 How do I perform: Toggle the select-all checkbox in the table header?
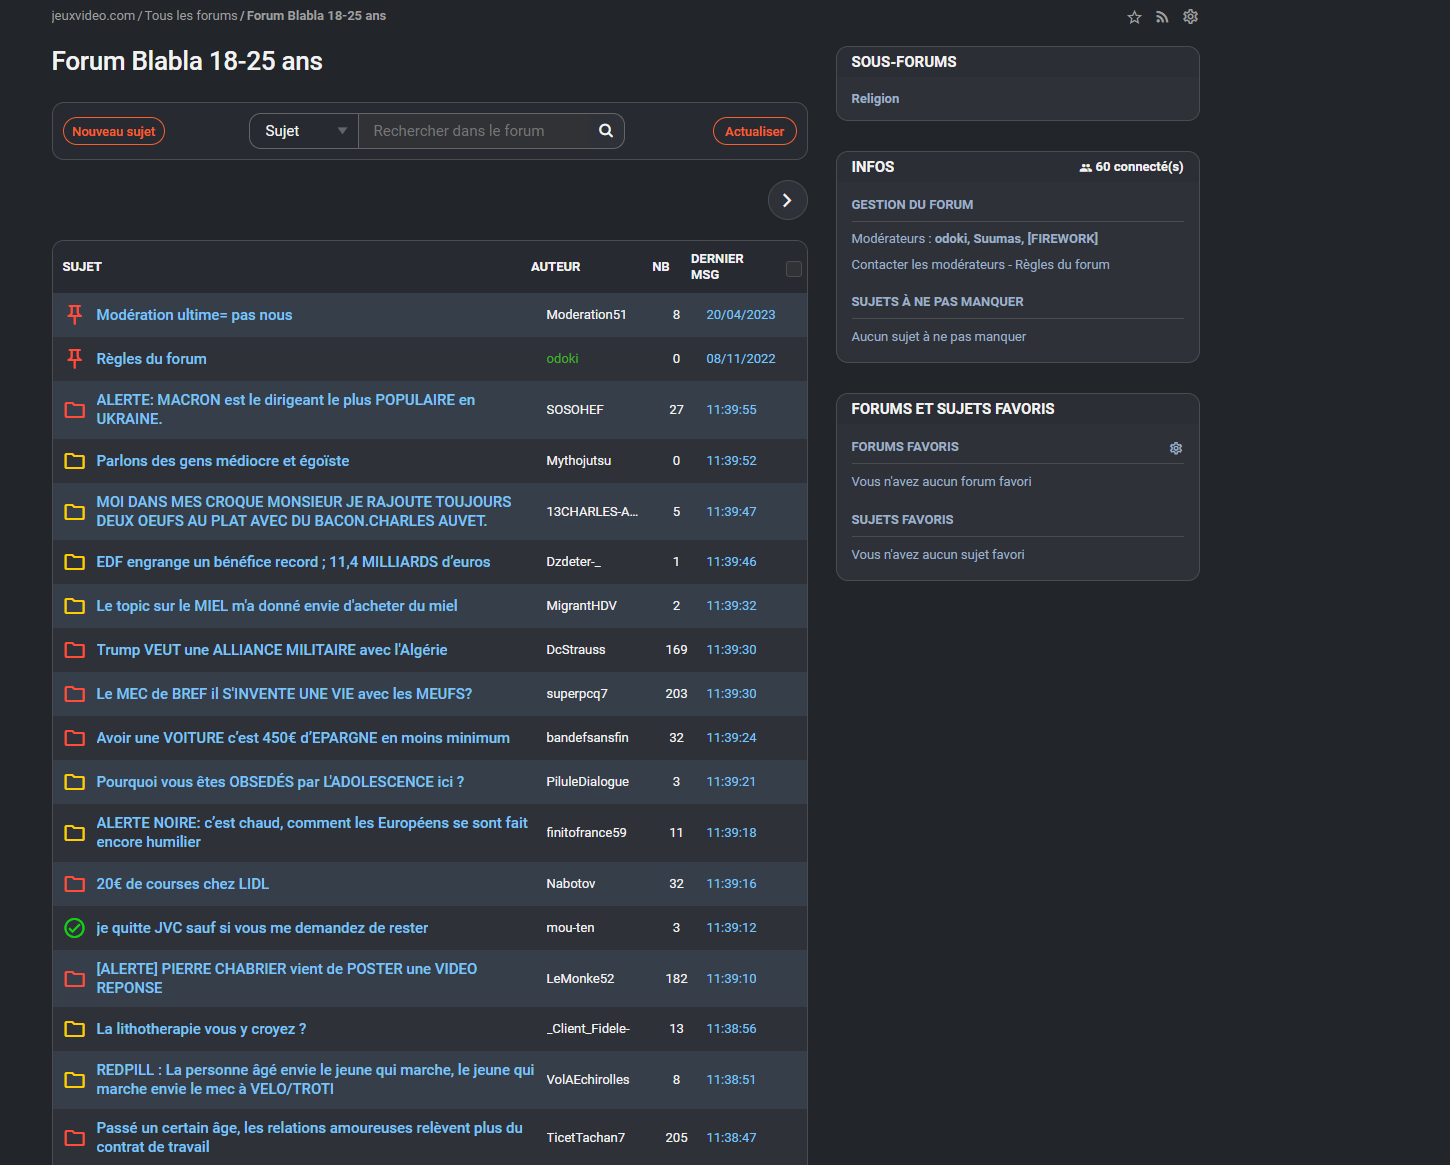pyautogui.click(x=794, y=269)
